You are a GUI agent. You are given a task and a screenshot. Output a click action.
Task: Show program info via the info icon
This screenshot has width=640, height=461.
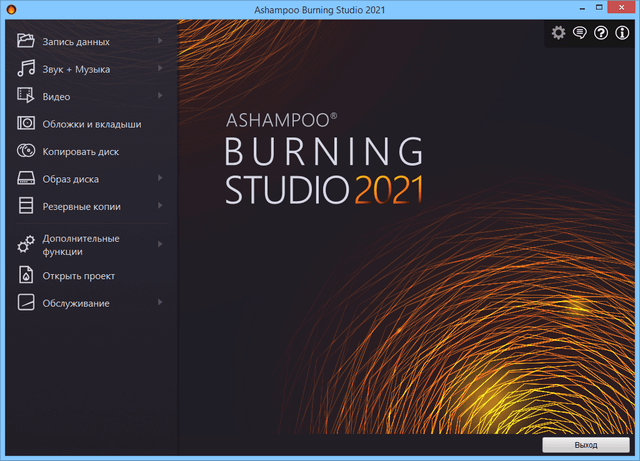622,33
